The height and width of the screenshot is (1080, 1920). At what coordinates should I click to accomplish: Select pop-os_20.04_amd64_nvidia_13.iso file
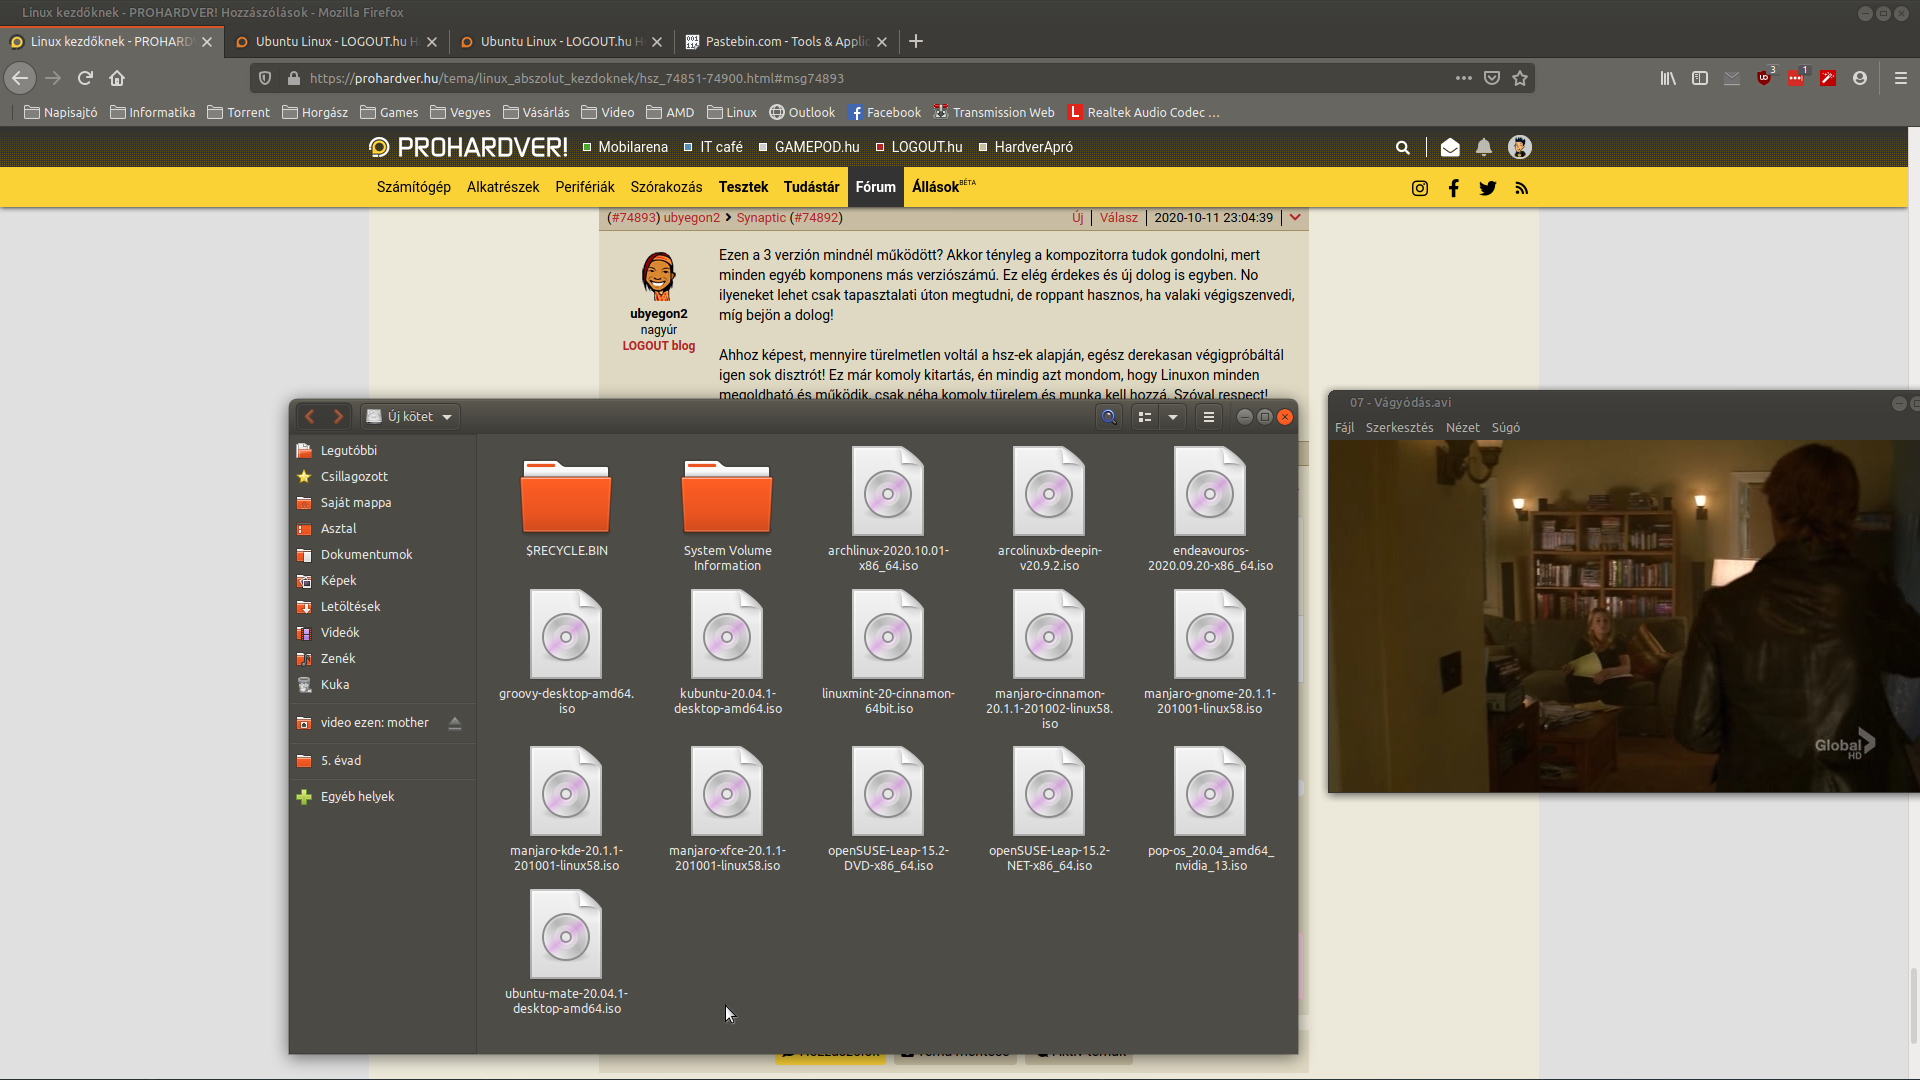pyautogui.click(x=1210, y=810)
